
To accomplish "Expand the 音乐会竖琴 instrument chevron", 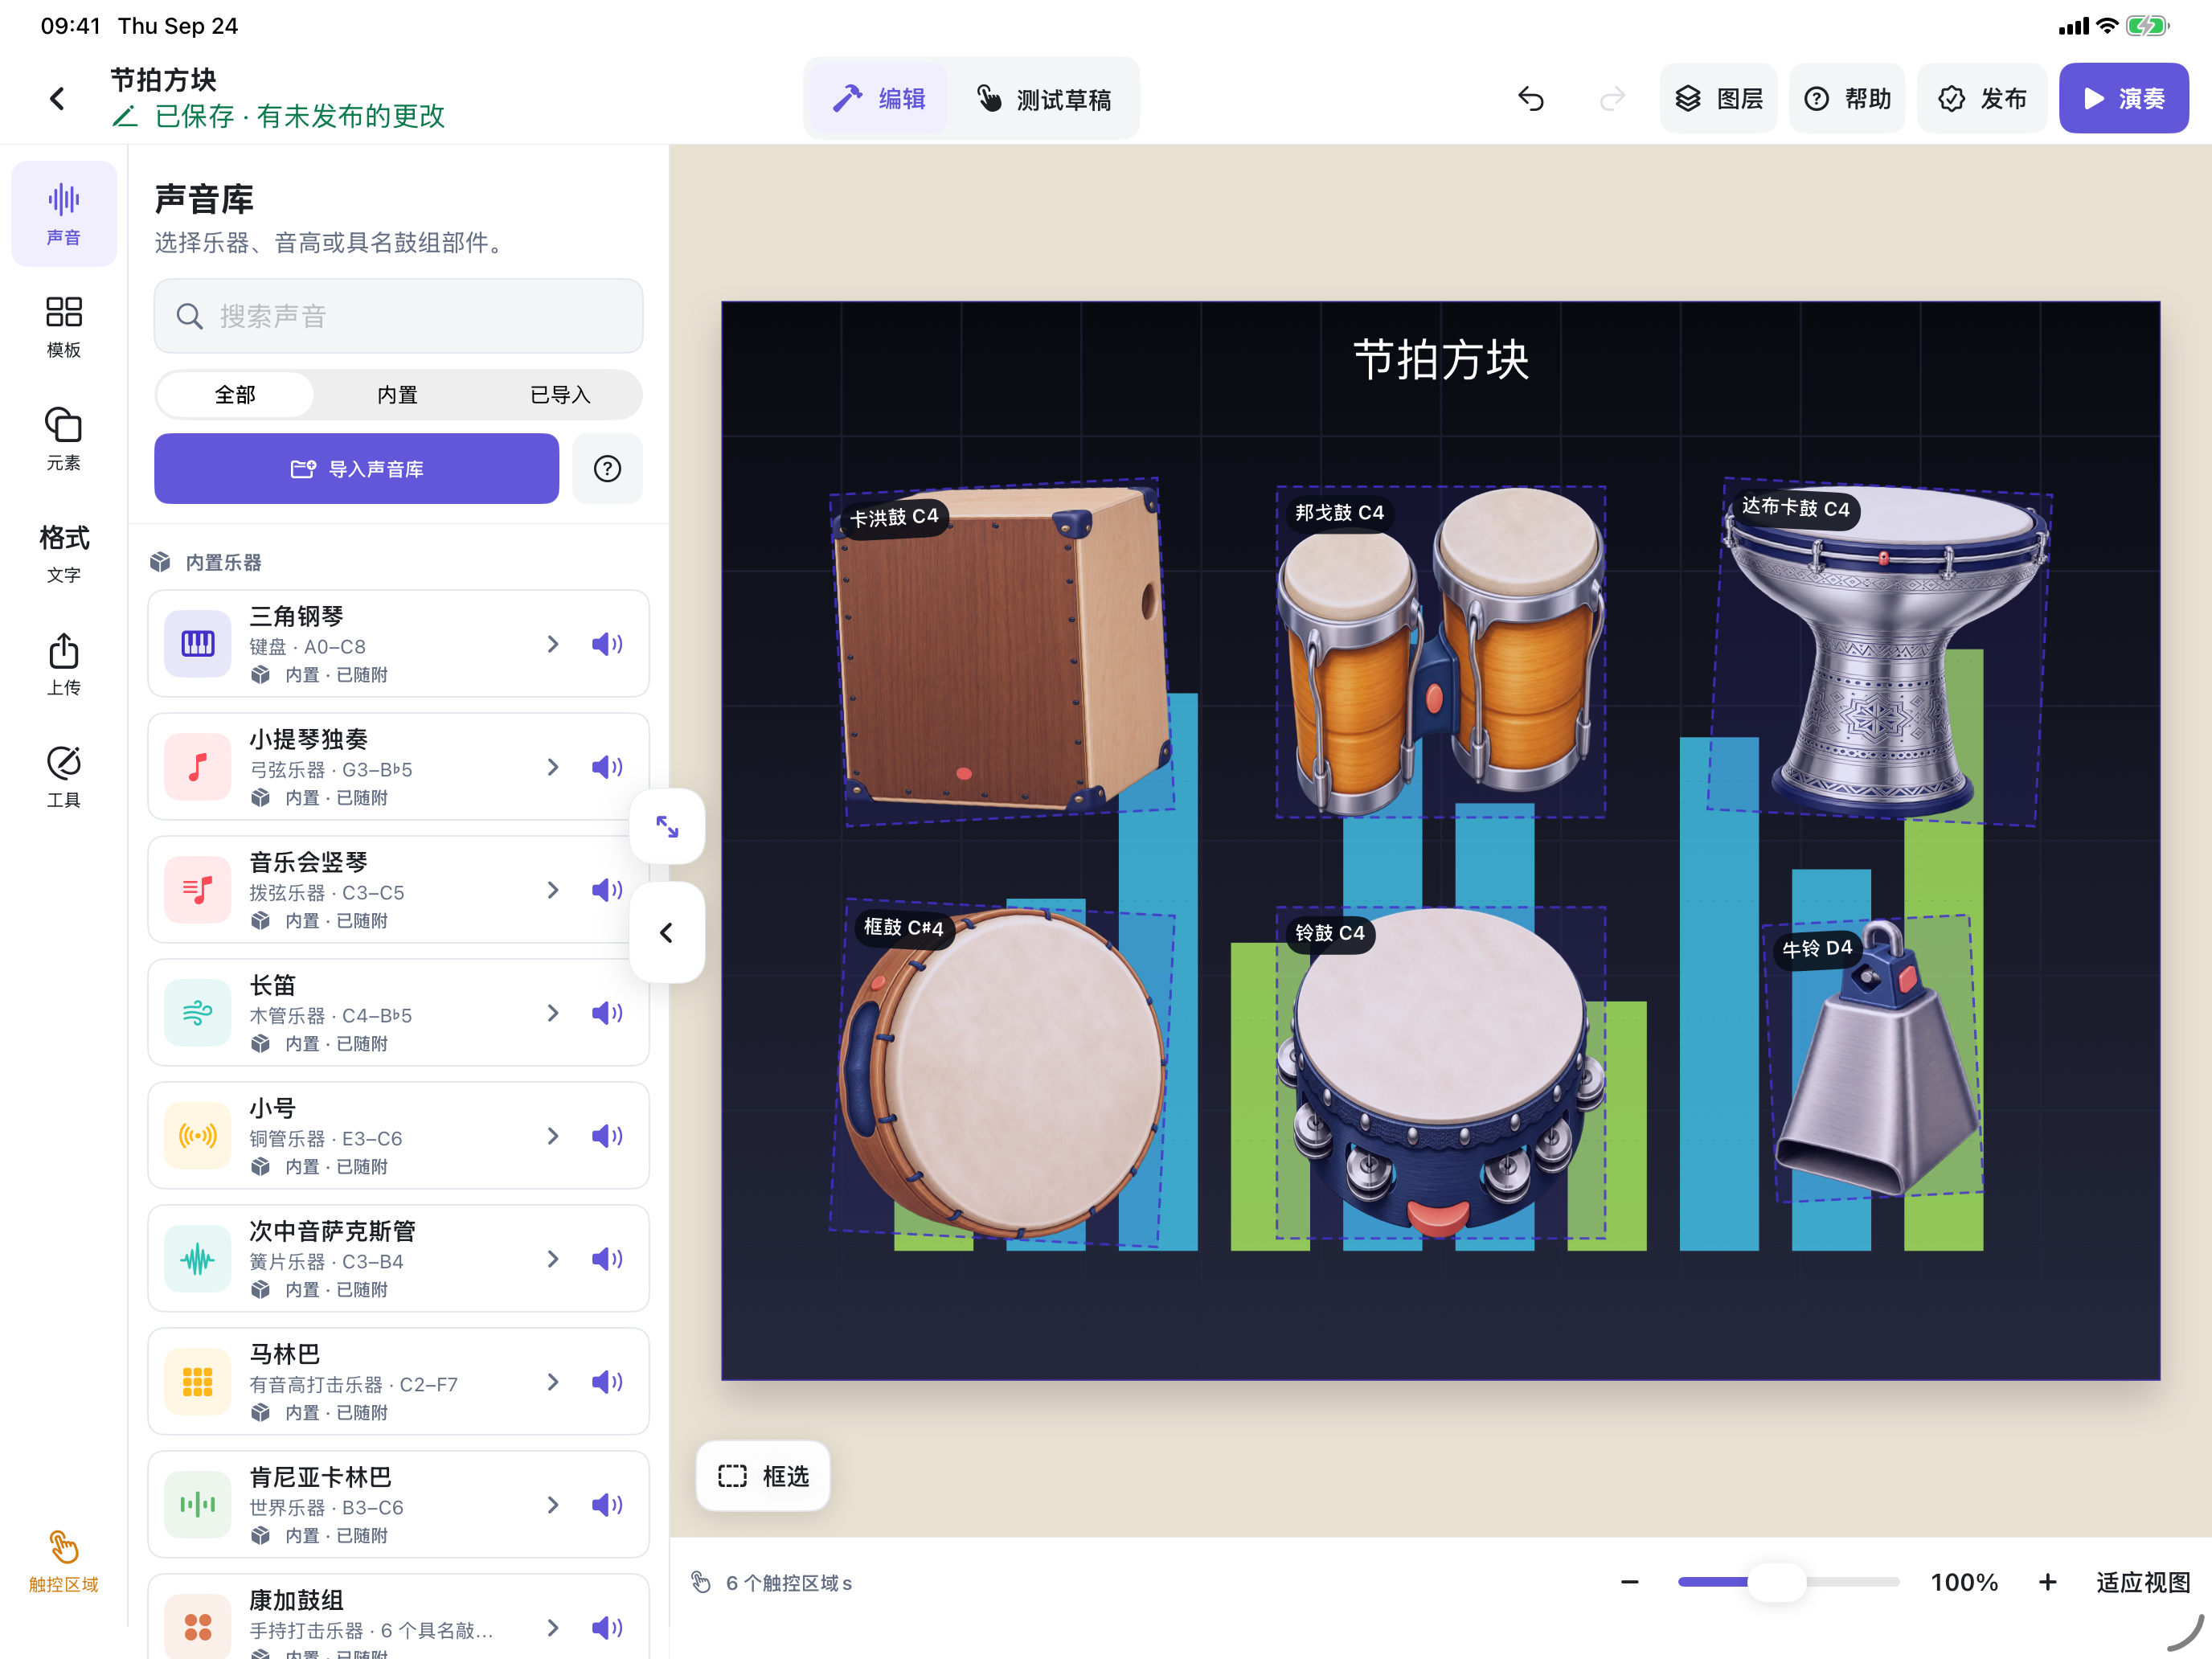I will (x=553, y=890).
